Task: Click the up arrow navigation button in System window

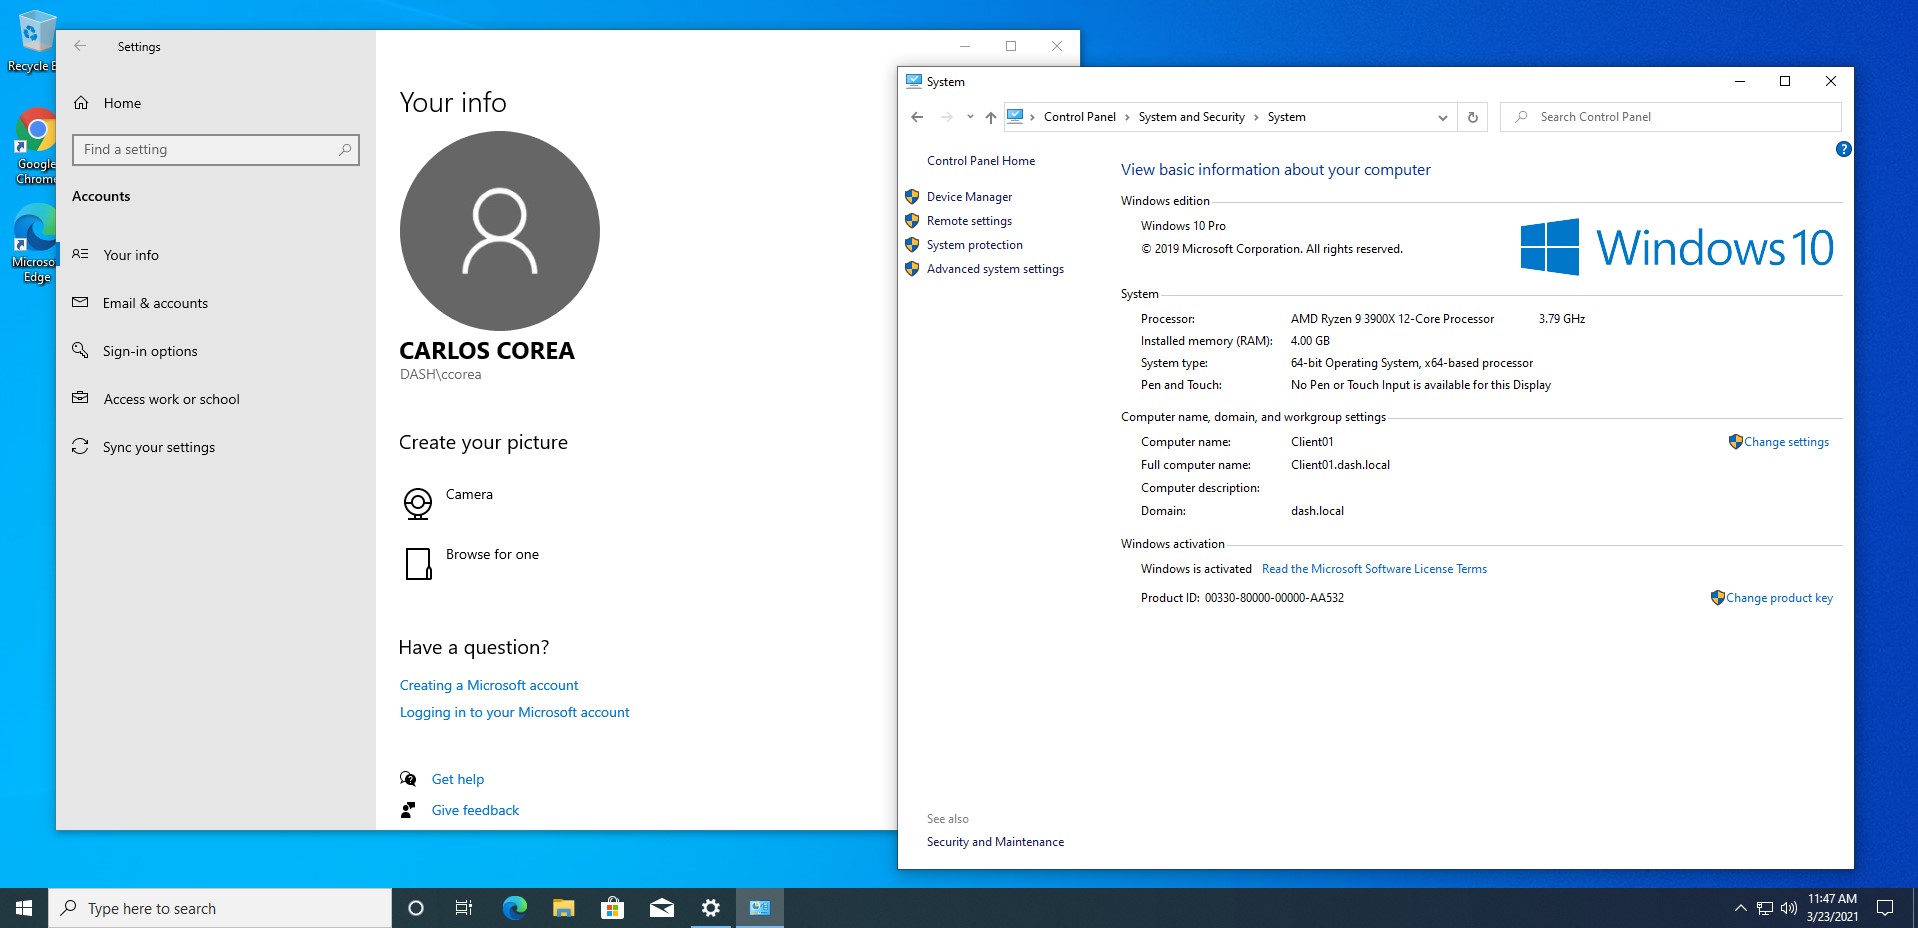Action: pyautogui.click(x=990, y=117)
